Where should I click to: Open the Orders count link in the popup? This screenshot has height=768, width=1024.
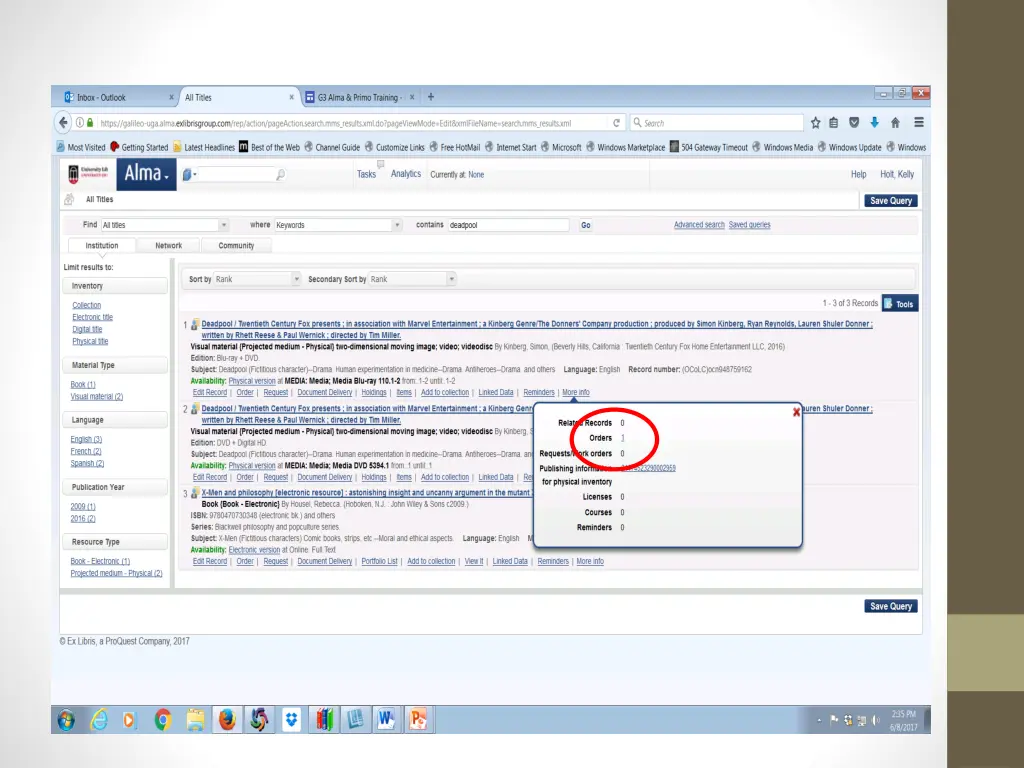pyautogui.click(x=622, y=438)
